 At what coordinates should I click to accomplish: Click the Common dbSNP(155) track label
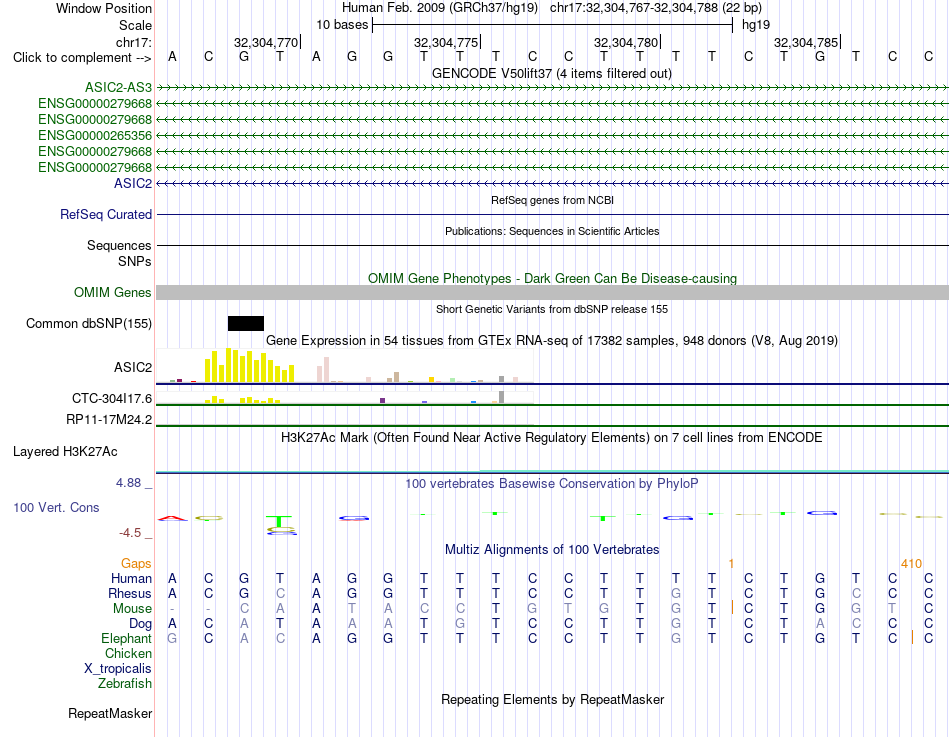89,324
